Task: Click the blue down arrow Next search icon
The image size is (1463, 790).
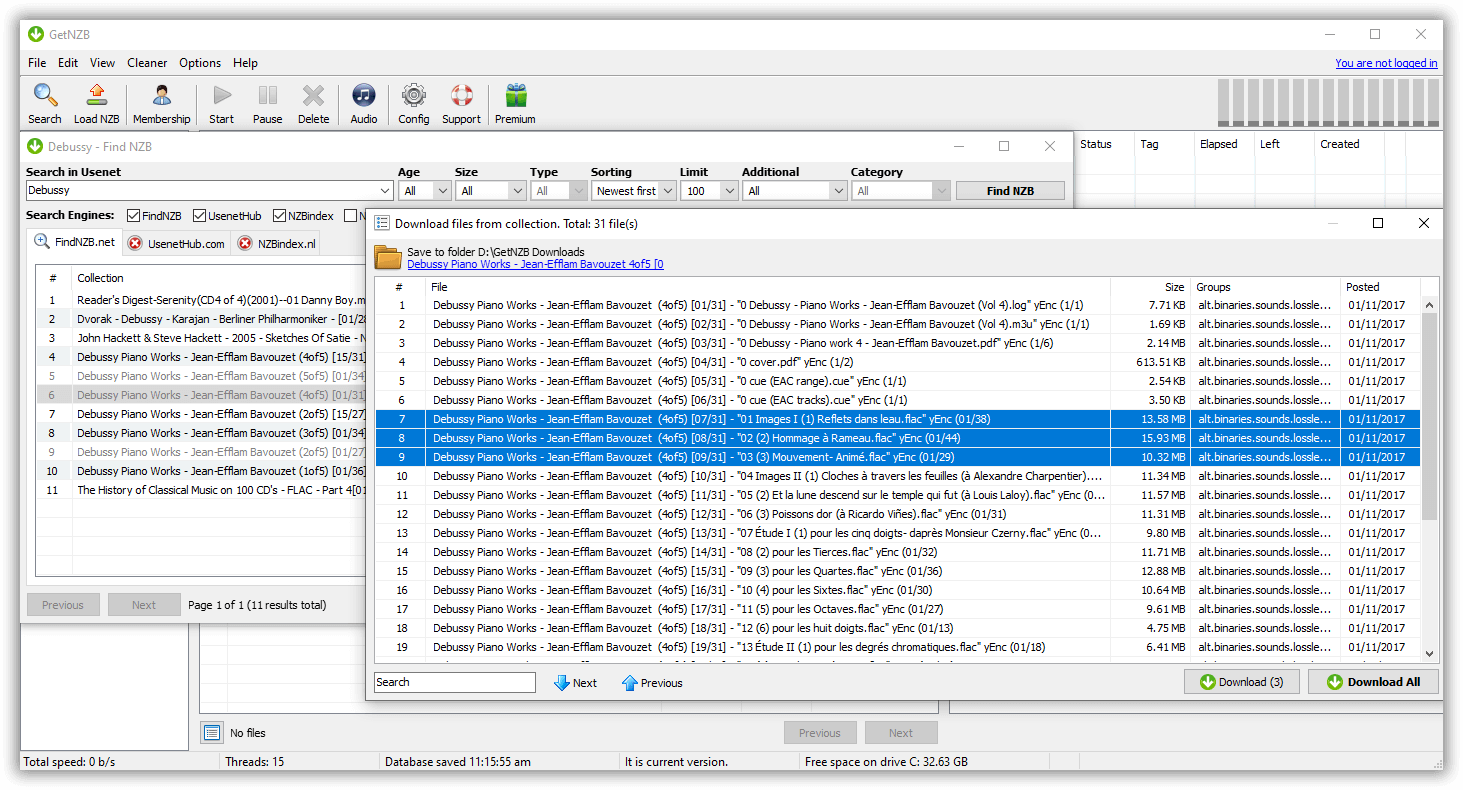Action: (562, 683)
